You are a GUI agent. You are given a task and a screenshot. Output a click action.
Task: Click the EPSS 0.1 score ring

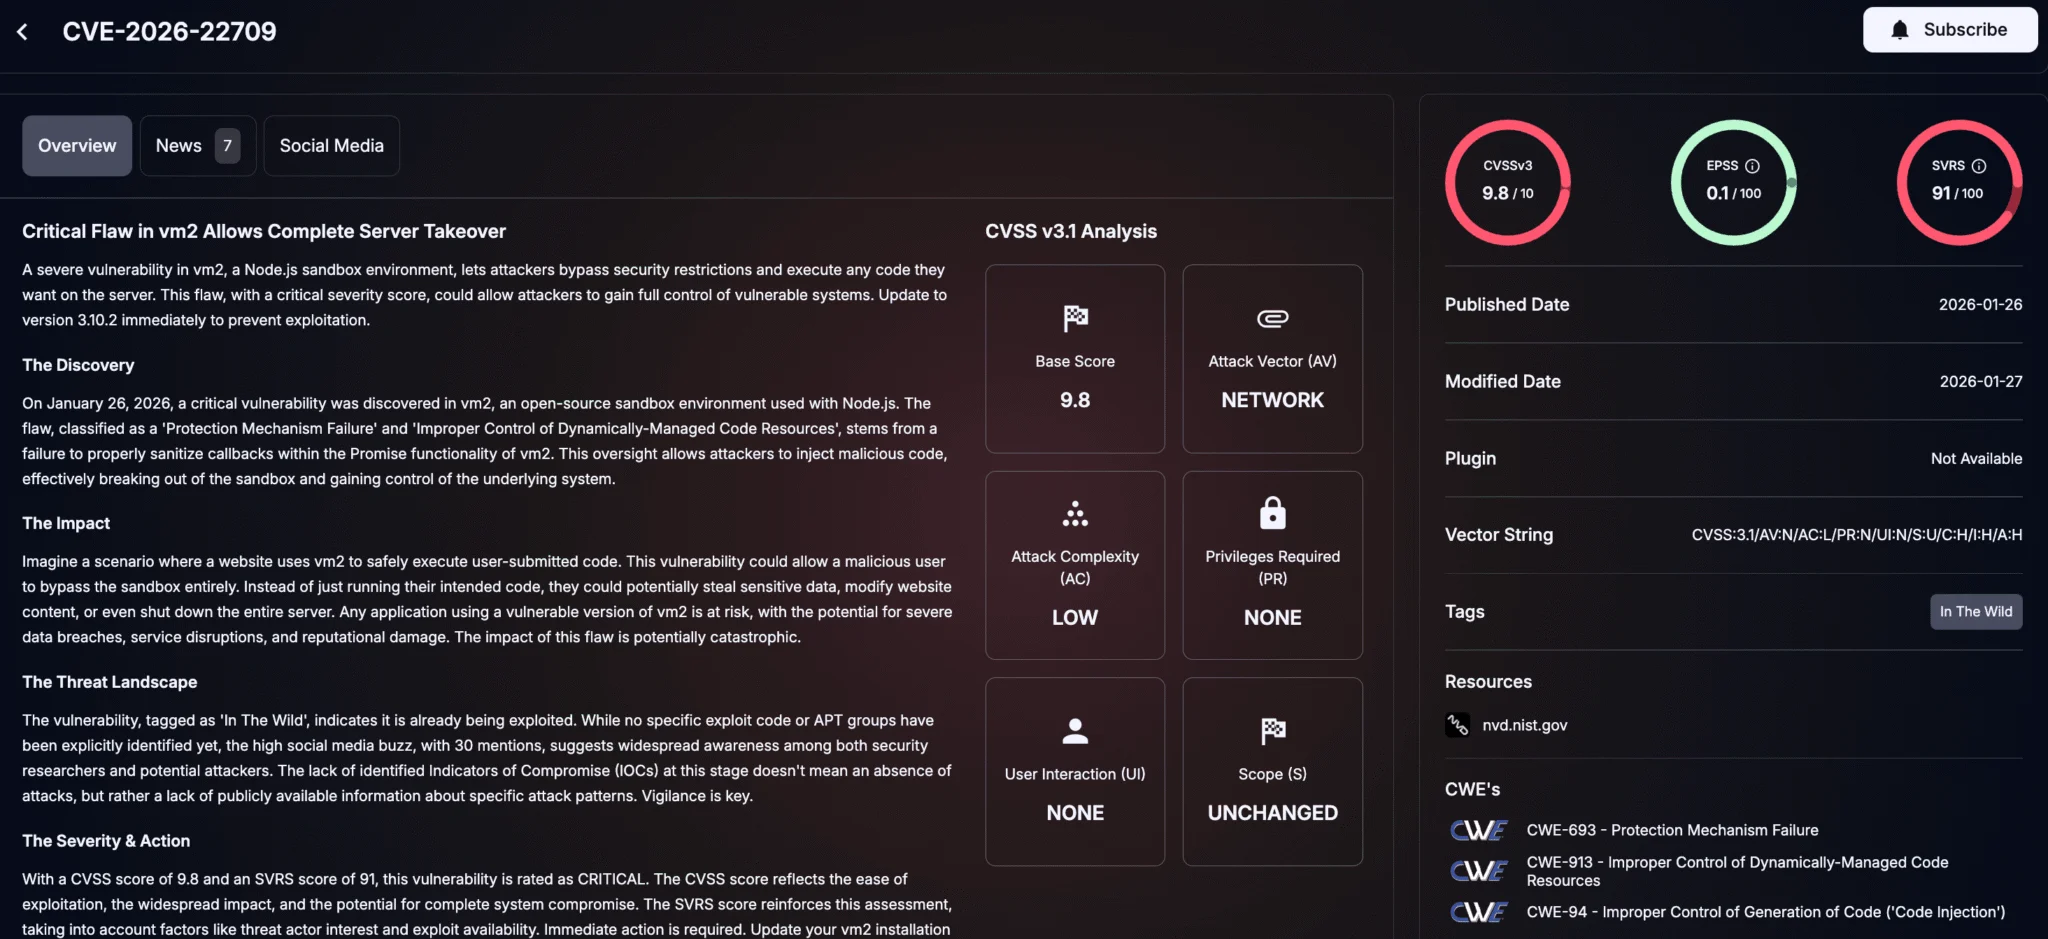[x=1733, y=182]
